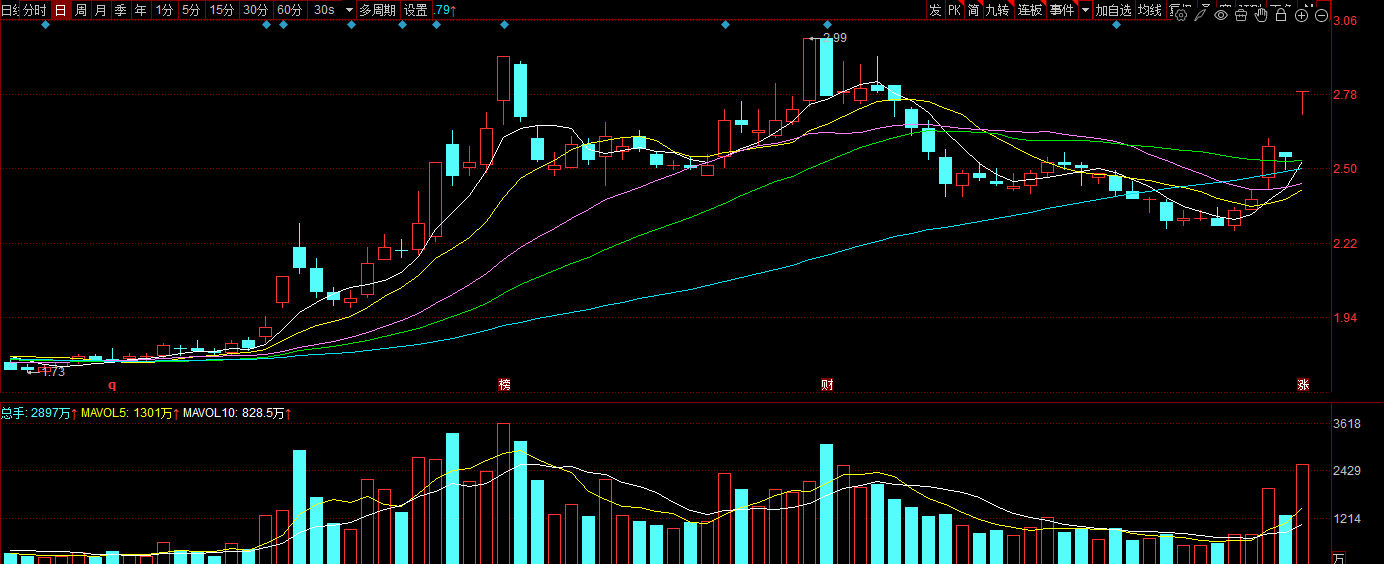This screenshot has height=564, width=1384.
Task: Select the drawing pen tool icon
Action: [x=1201, y=15]
